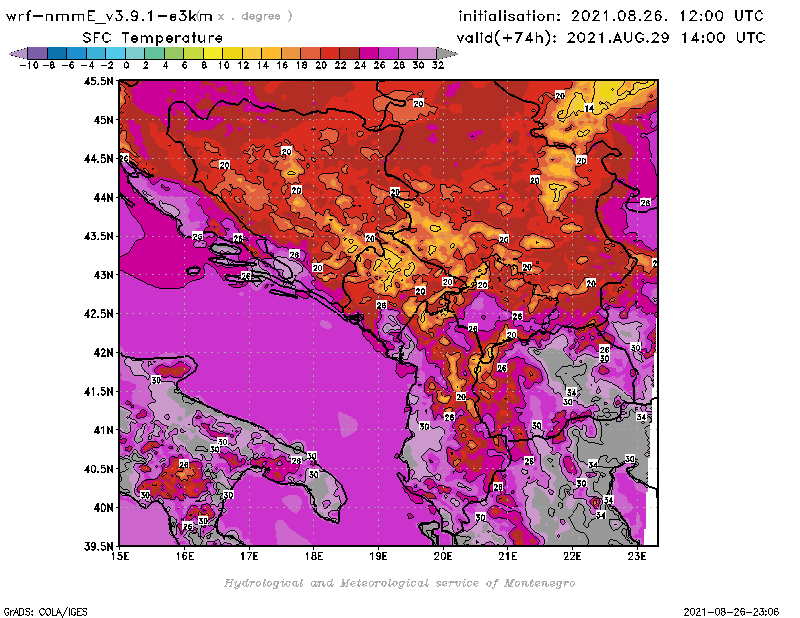Screen dimensions: 800x618
Task: Click the Hydrological and Meteorological service of Montenegro caption
Action: coord(399,583)
